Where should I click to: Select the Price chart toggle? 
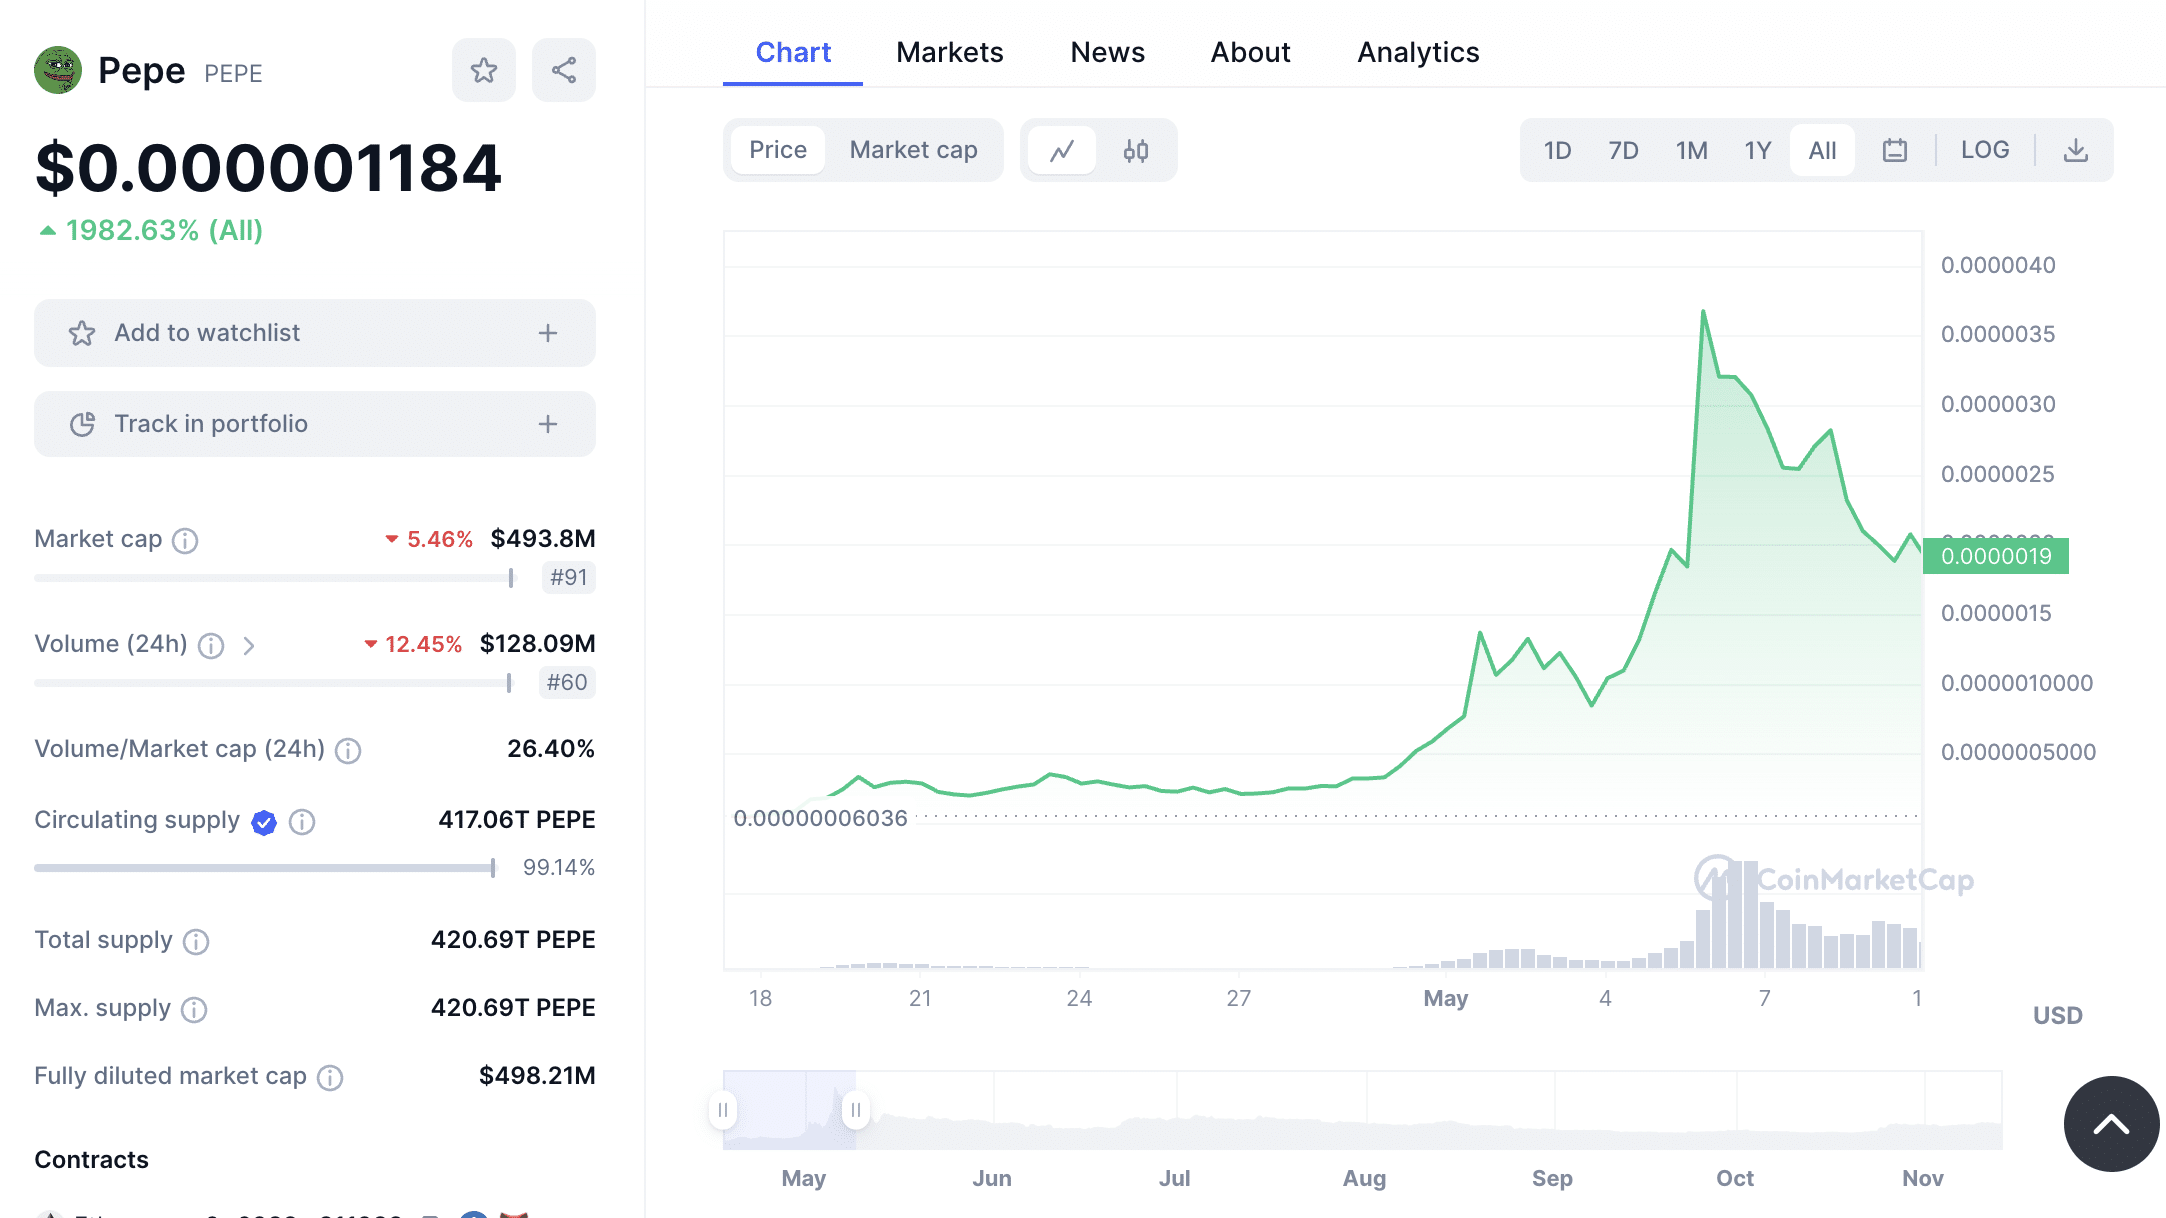point(777,150)
